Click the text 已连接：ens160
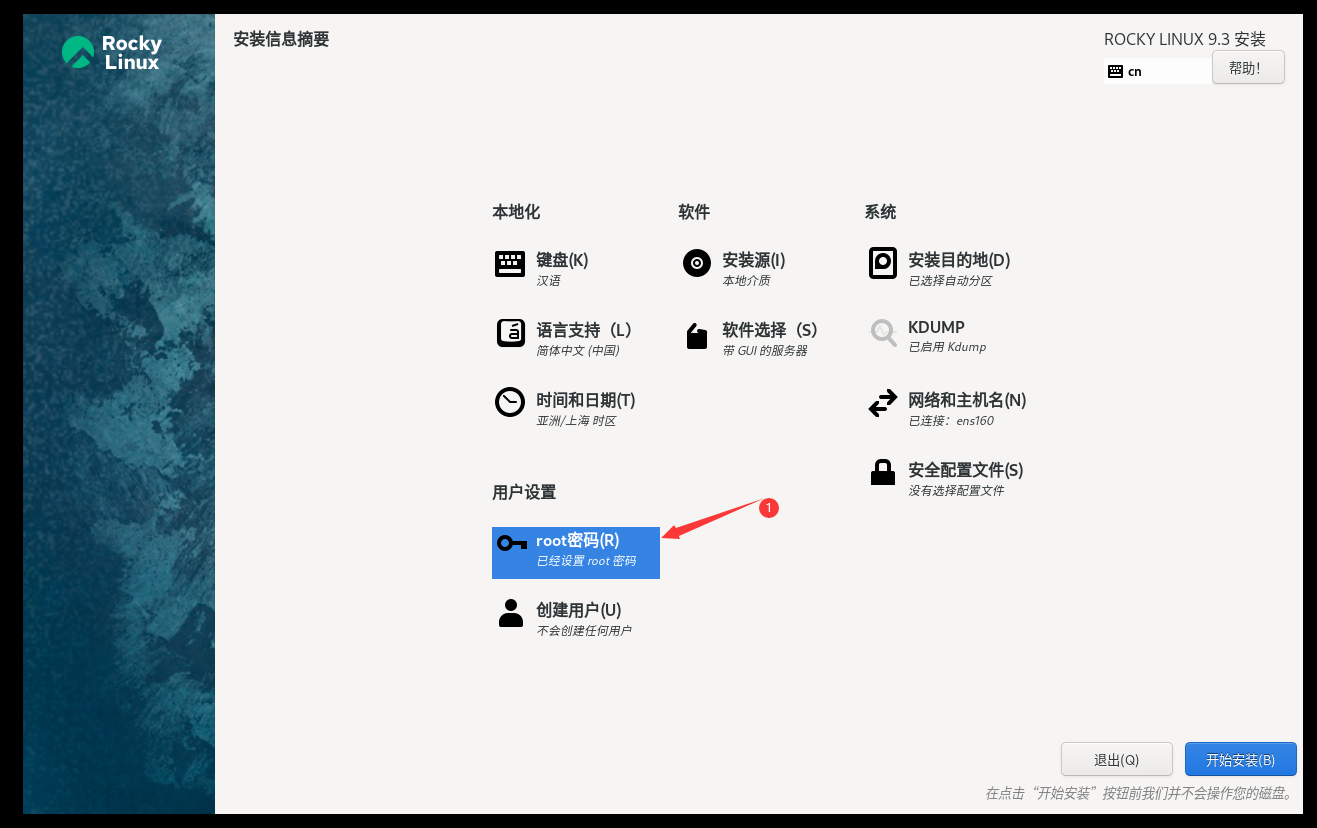 (x=951, y=421)
